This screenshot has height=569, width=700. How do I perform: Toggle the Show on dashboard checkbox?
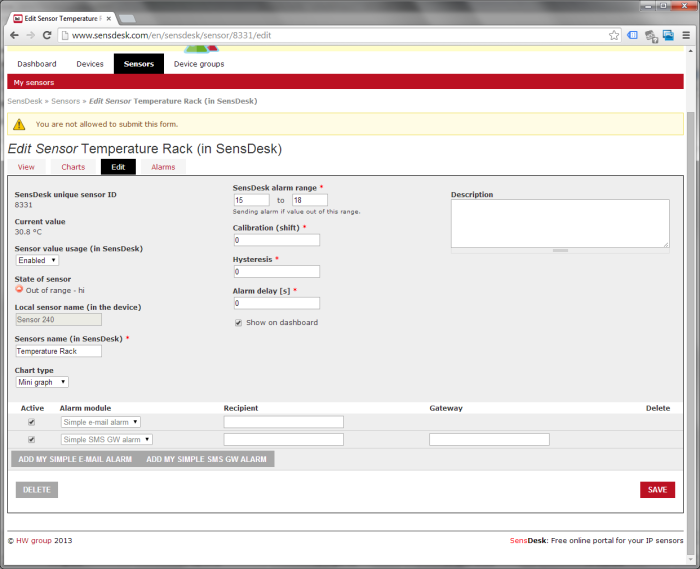(x=238, y=323)
